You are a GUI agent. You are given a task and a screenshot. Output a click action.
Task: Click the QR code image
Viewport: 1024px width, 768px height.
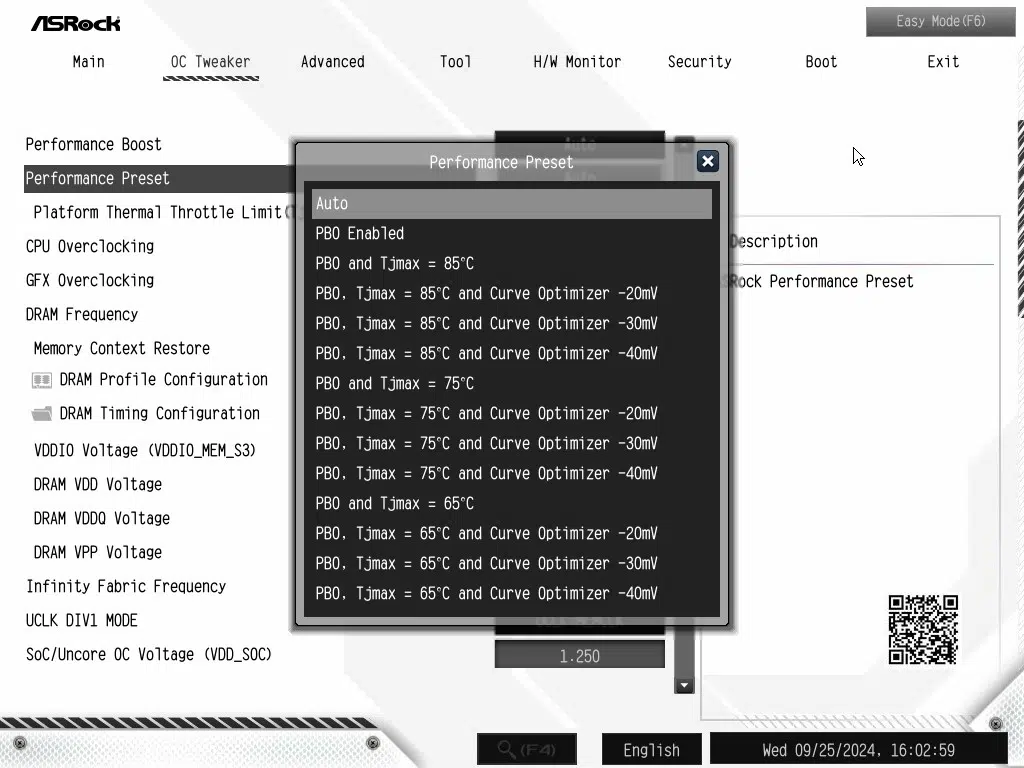(x=923, y=630)
